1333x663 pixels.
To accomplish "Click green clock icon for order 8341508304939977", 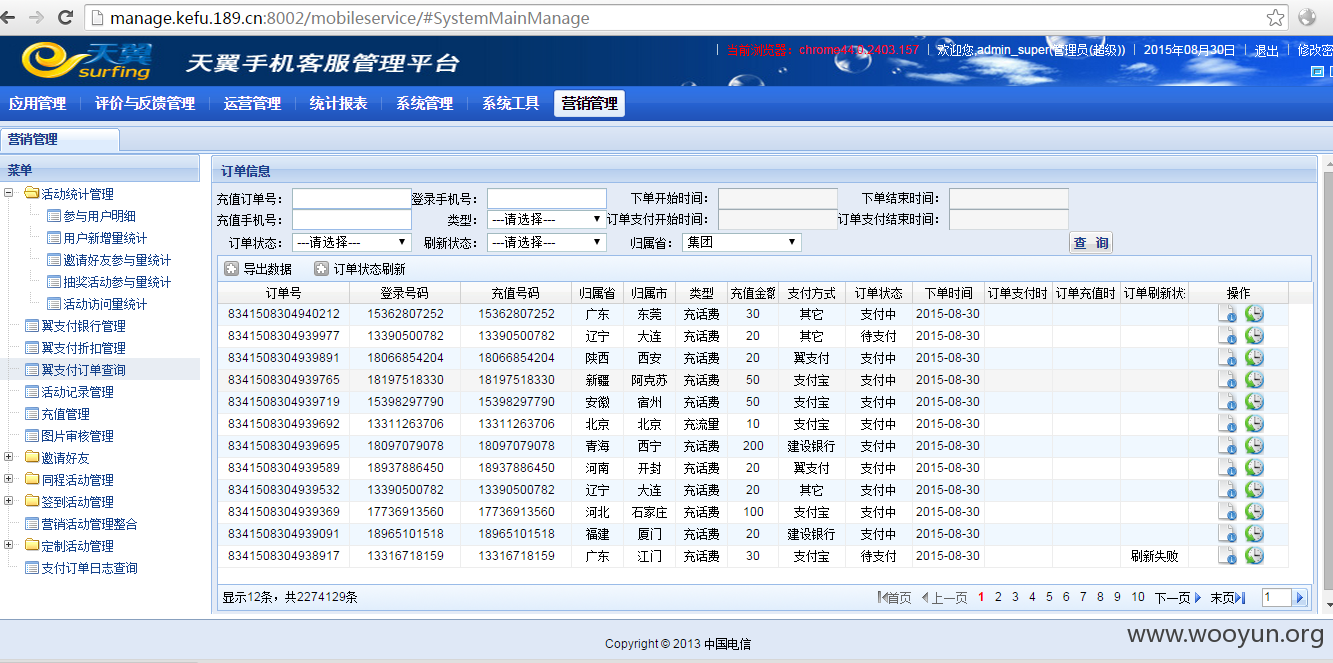I will [x=1254, y=336].
